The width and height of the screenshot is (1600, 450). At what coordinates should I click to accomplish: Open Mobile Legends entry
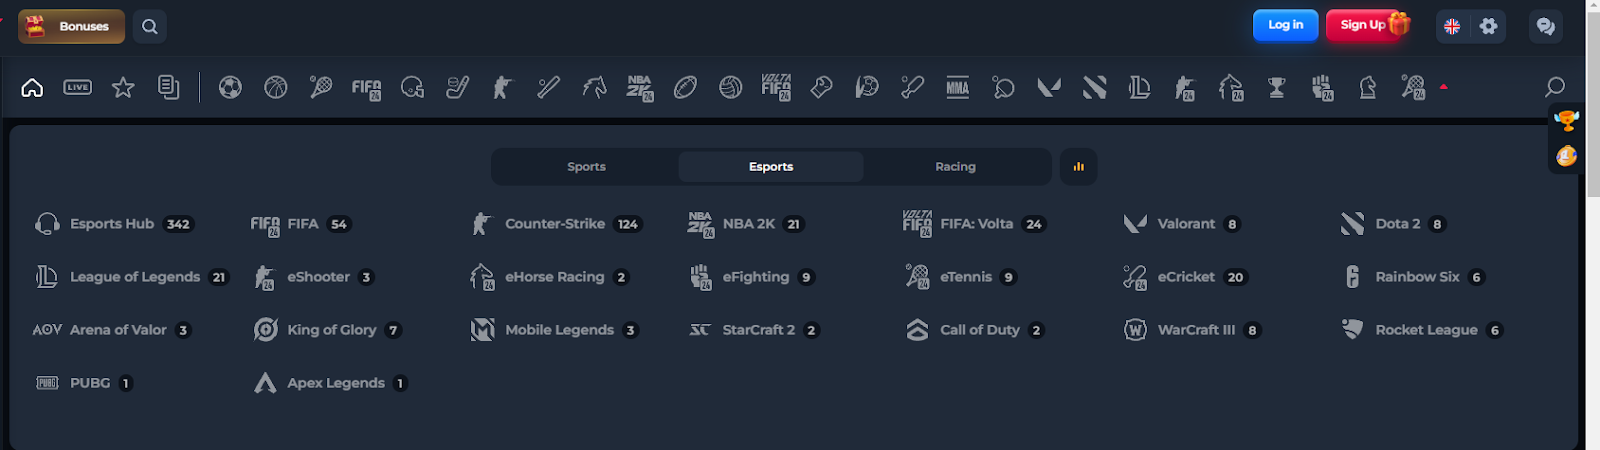click(x=554, y=330)
